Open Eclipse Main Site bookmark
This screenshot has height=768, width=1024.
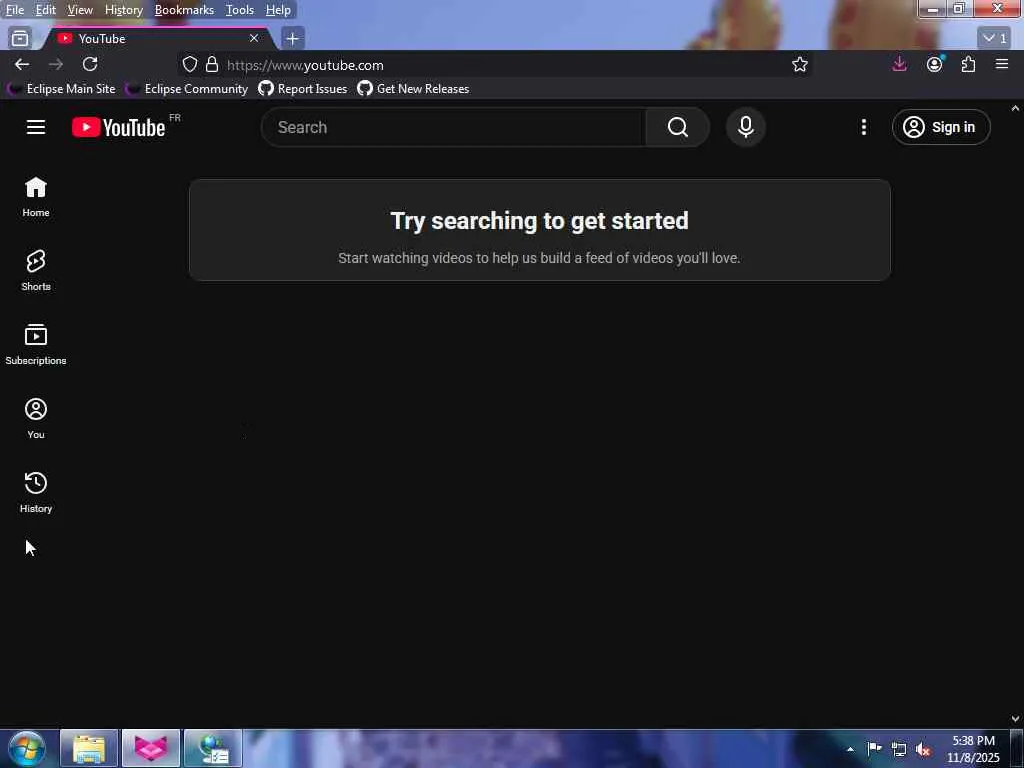[61, 89]
